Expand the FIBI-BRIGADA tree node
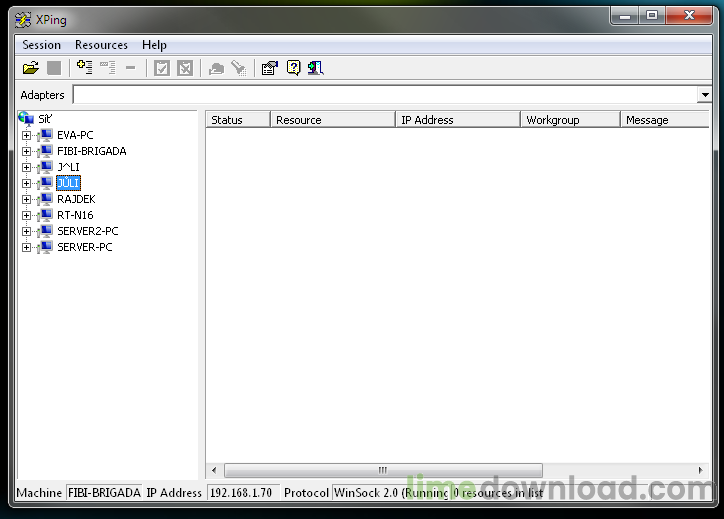 pos(26,151)
